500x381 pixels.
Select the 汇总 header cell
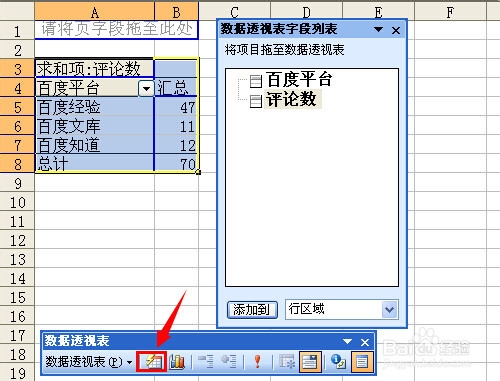tap(176, 88)
